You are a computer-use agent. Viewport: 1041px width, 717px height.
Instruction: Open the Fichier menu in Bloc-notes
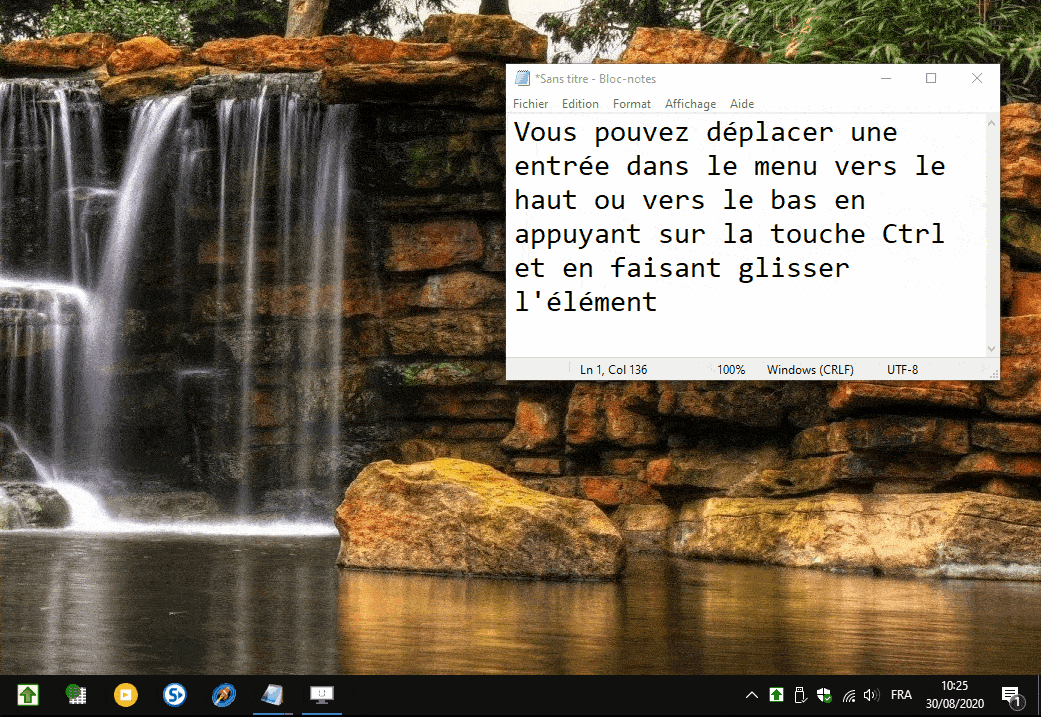pyautogui.click(x=530, y=104)
